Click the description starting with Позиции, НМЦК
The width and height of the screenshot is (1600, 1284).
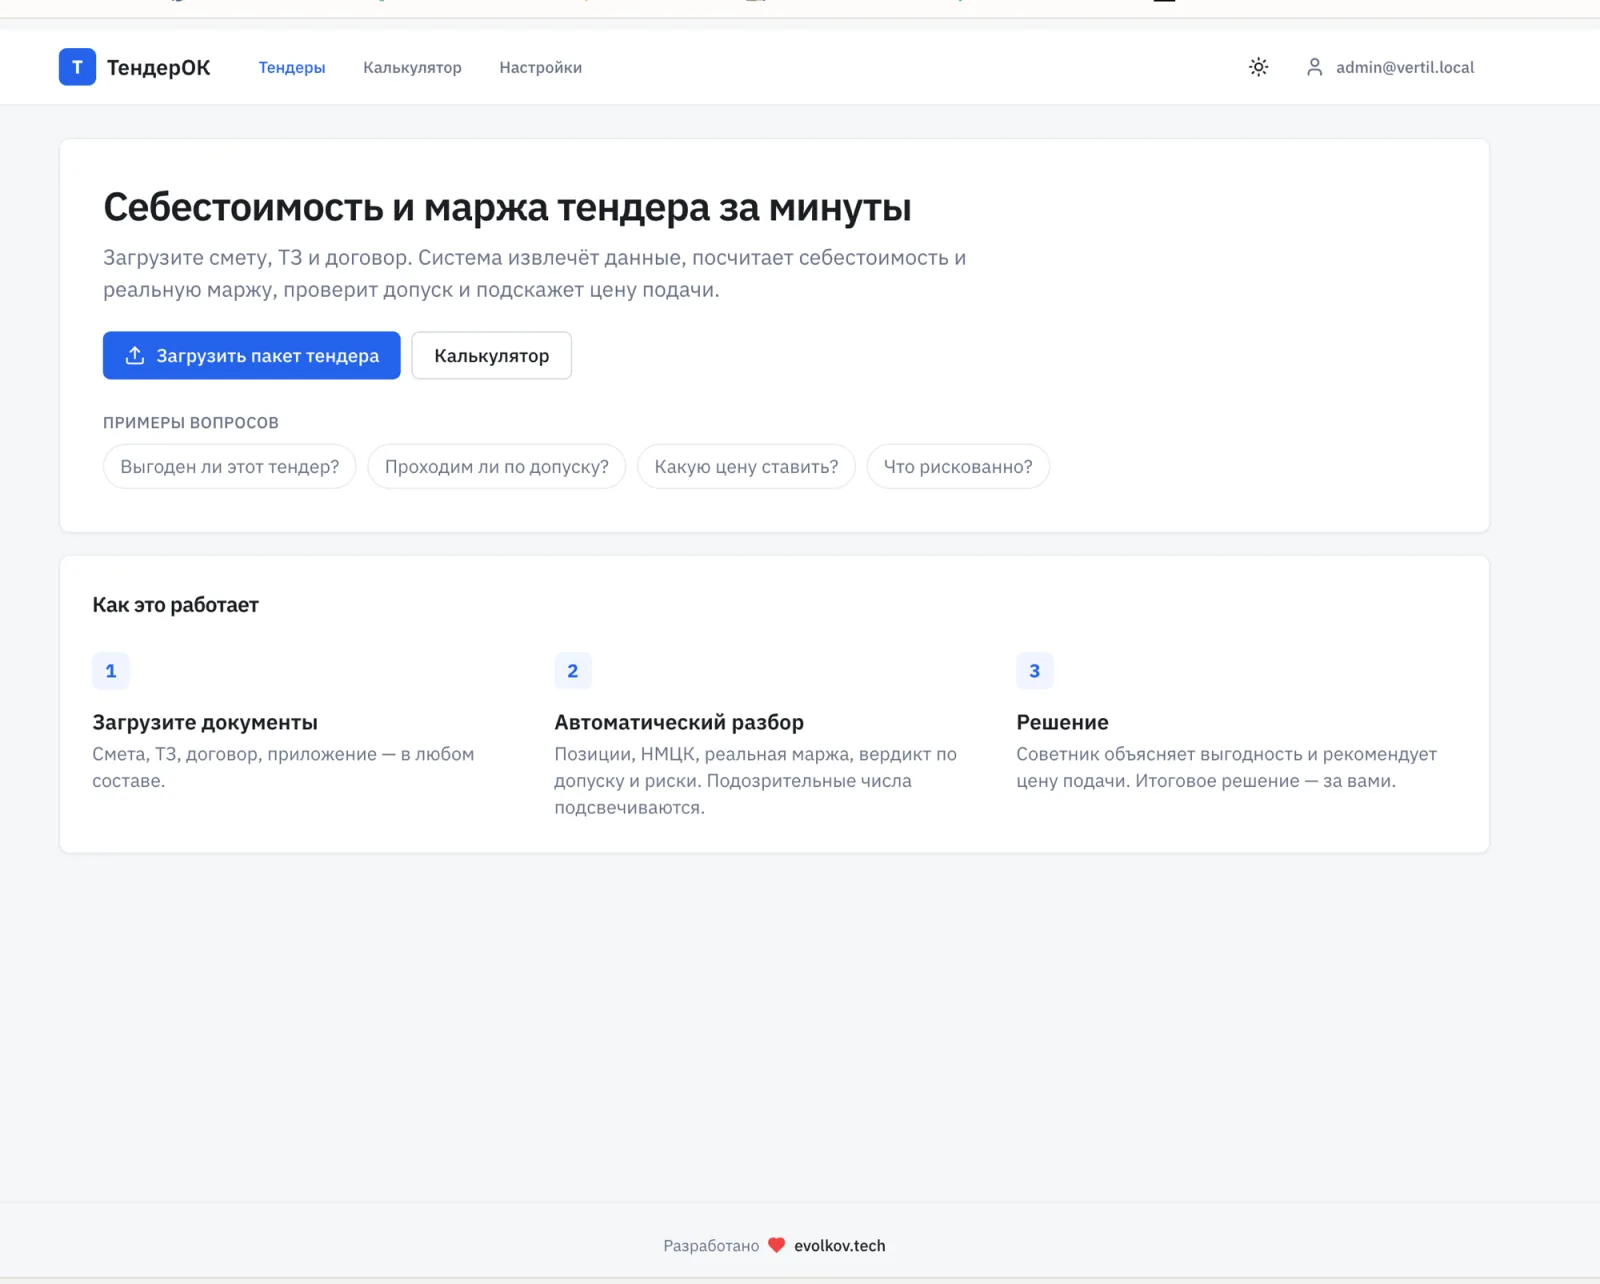pos(755,780)
